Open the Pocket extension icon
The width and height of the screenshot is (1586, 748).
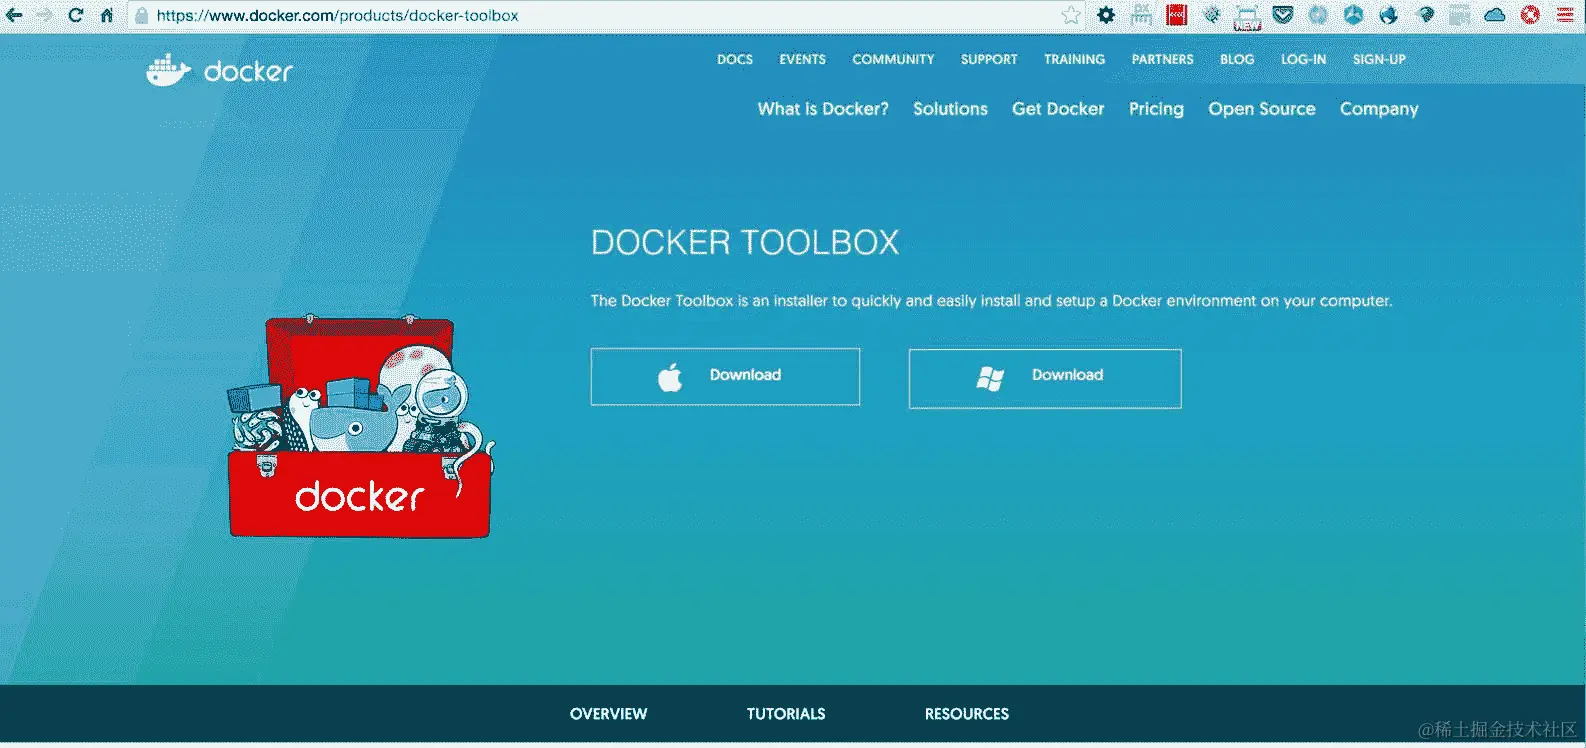point(1283,15)
